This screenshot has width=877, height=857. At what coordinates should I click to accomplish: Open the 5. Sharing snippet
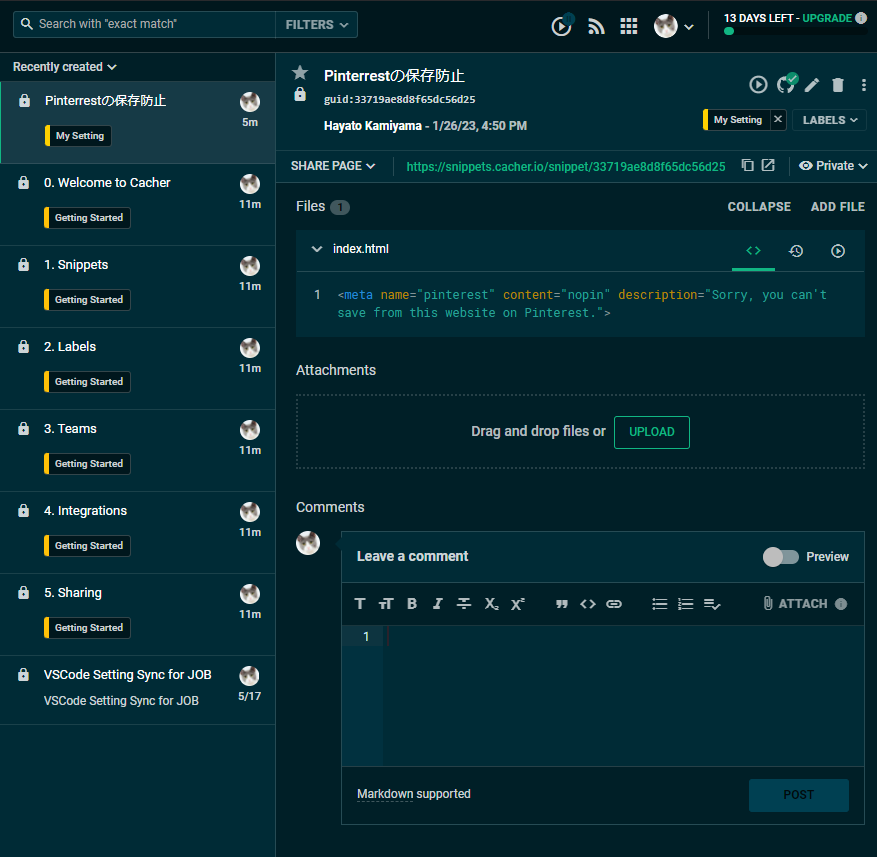(x=138, y=614)
